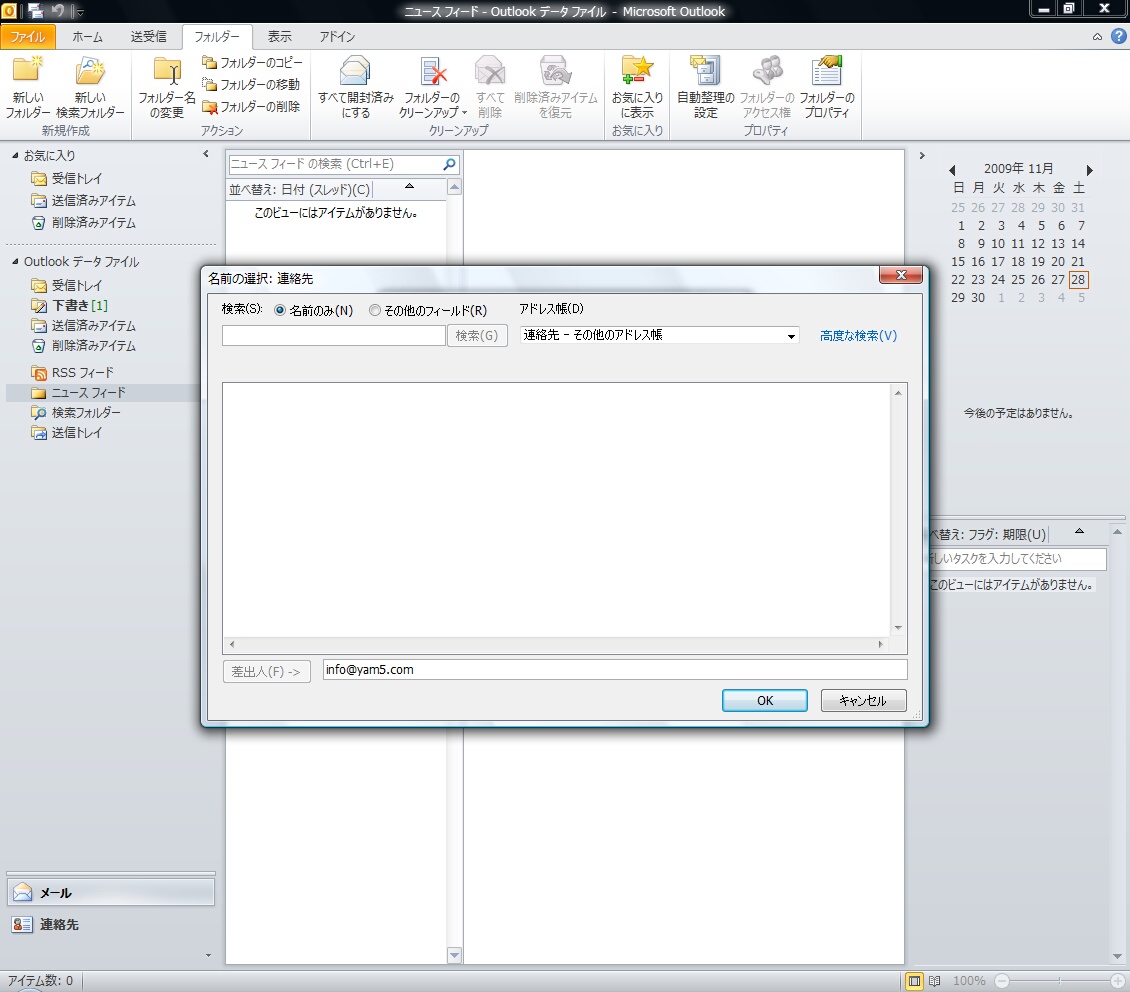Viewport: 1130px width, 992px height.
Task: Expand the To-Do bar chevron
Action: tap(922, 156)
